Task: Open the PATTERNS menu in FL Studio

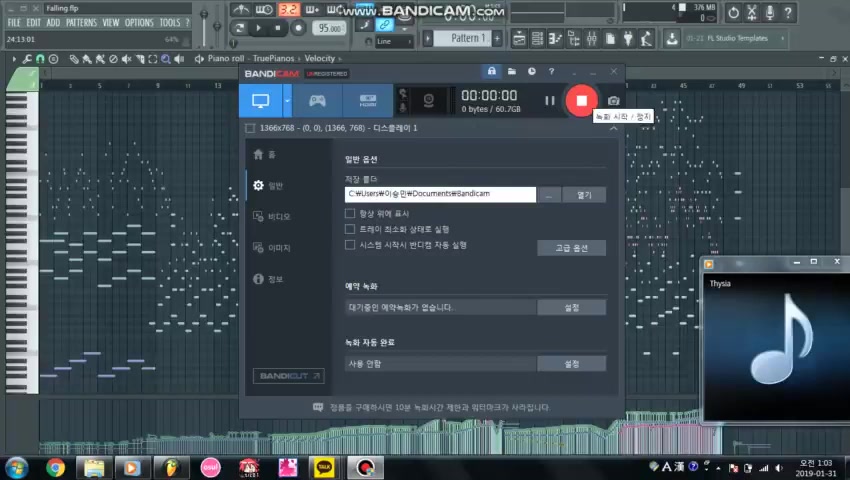Action: (x=81, y=23)
